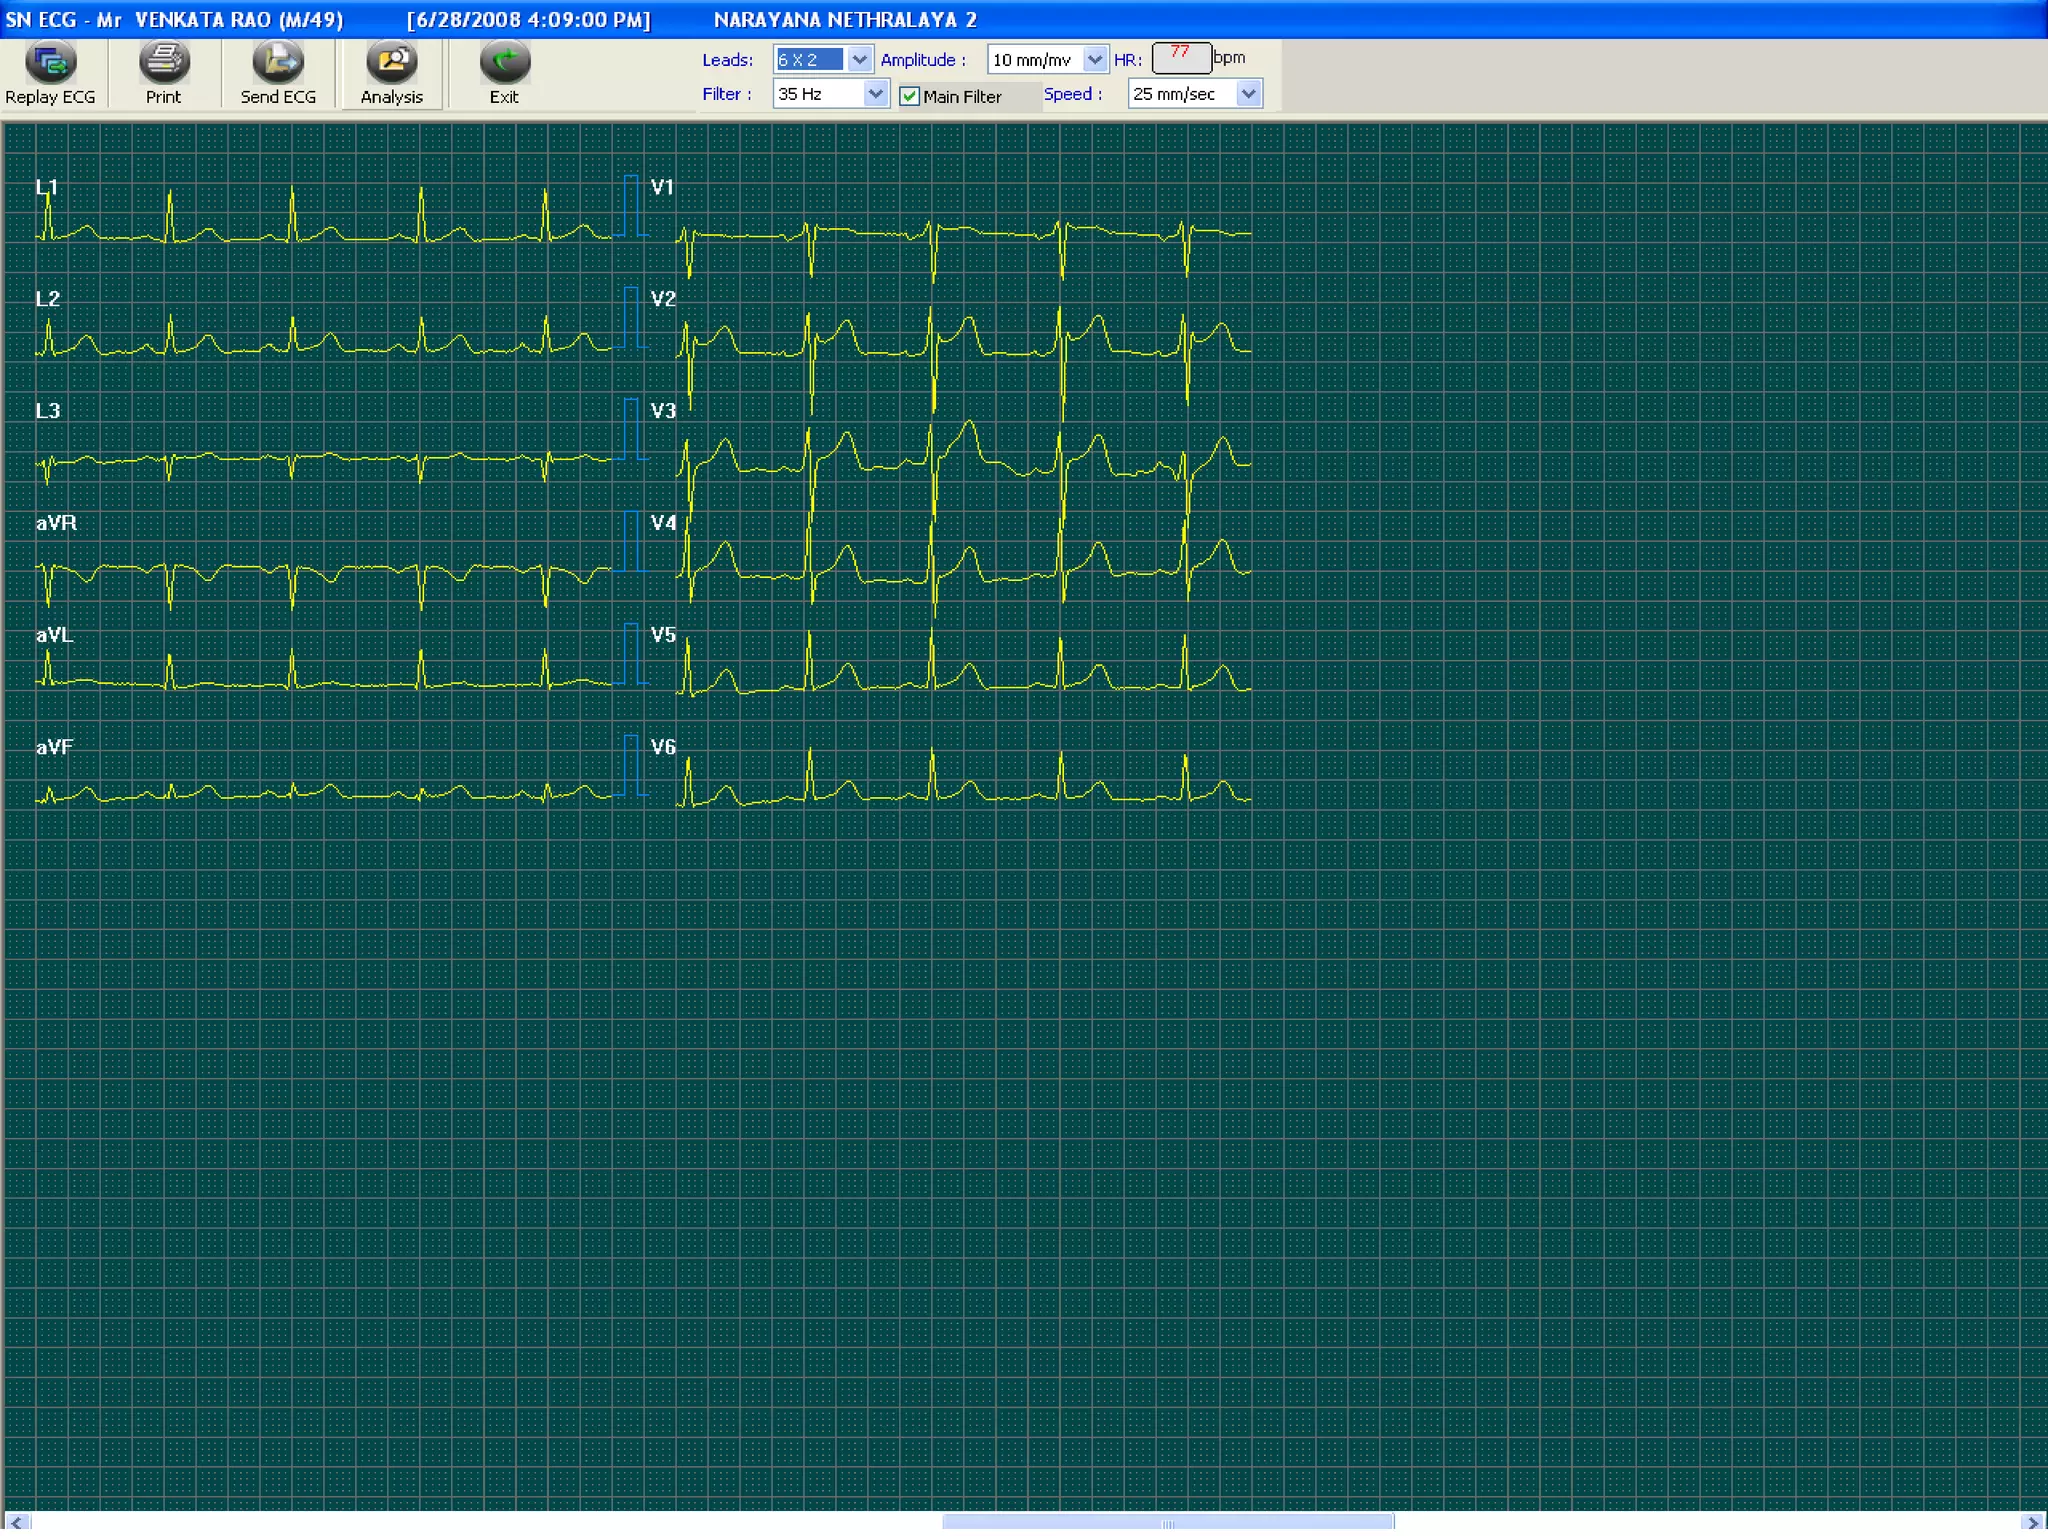Open the Amplitude dropdown arrow
This screenshot has width=2048, height=1536.
coord(1095,59)
